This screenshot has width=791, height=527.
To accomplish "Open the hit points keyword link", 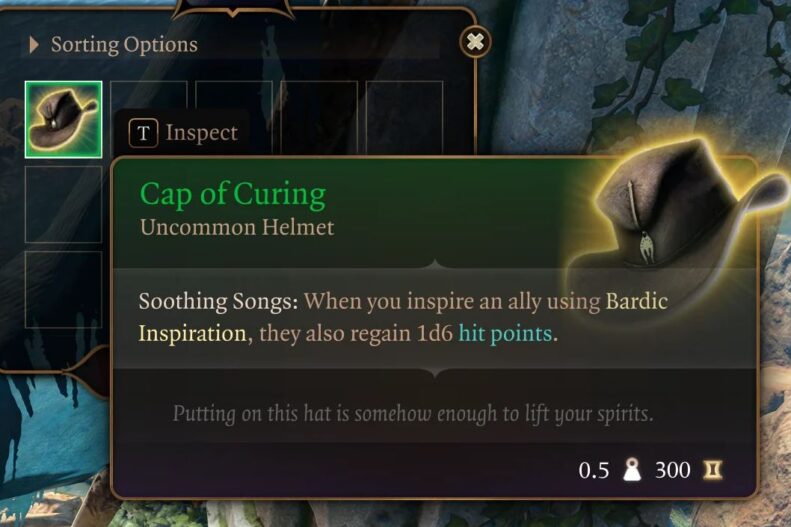I will tap(505, 333).
